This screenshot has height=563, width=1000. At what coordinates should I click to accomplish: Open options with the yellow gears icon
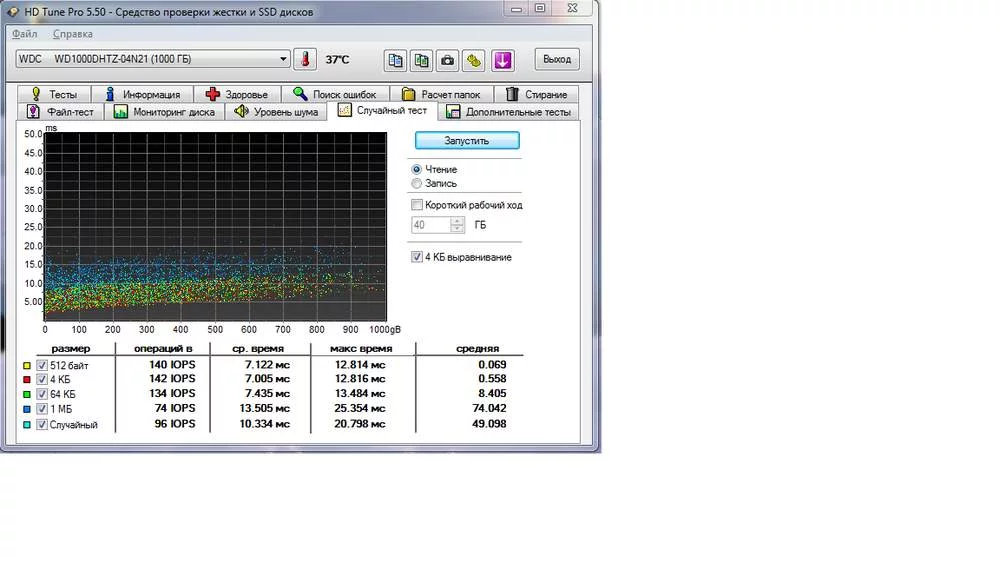(474, 60)
